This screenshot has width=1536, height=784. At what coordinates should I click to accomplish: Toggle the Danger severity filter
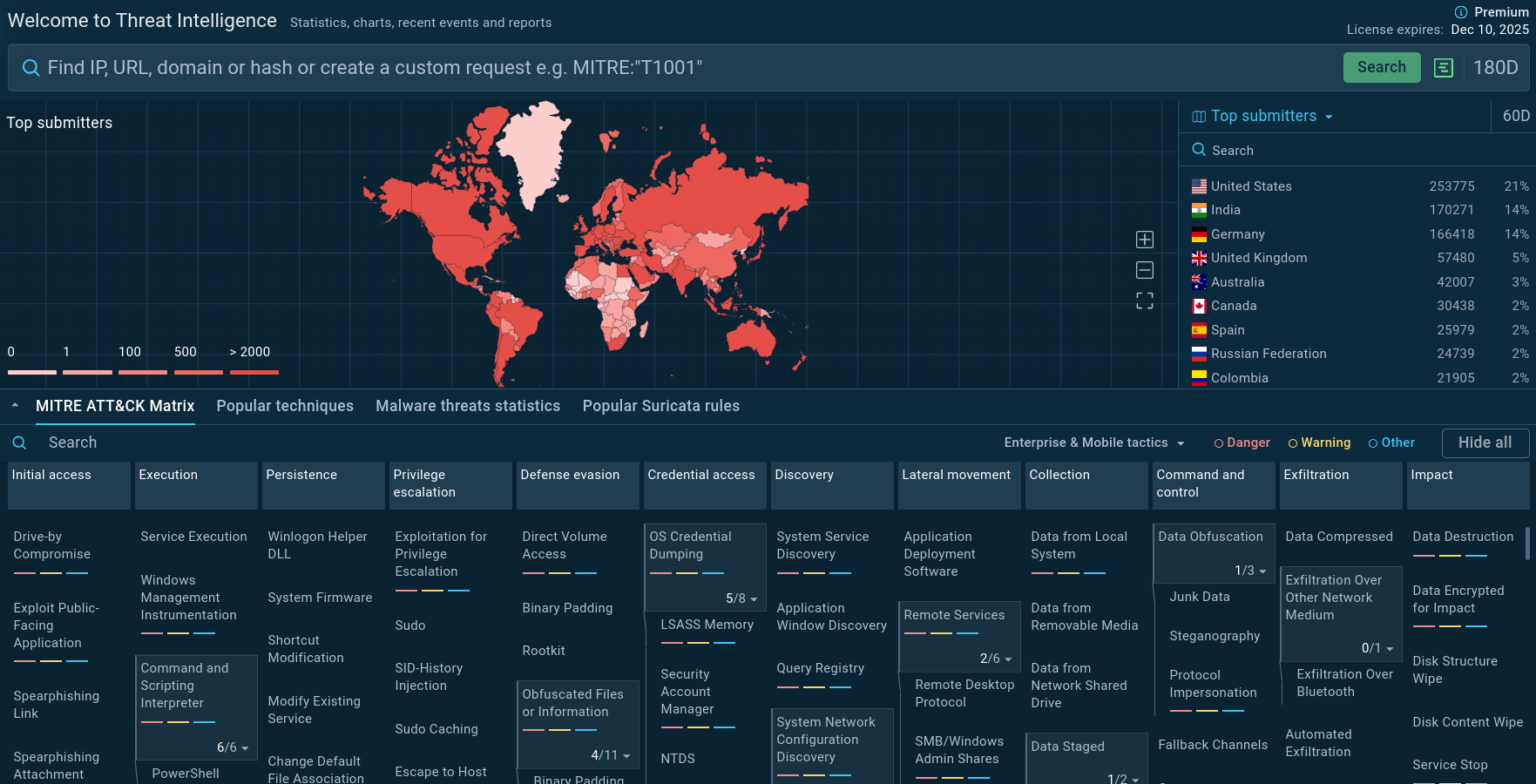pos(1241,442)
